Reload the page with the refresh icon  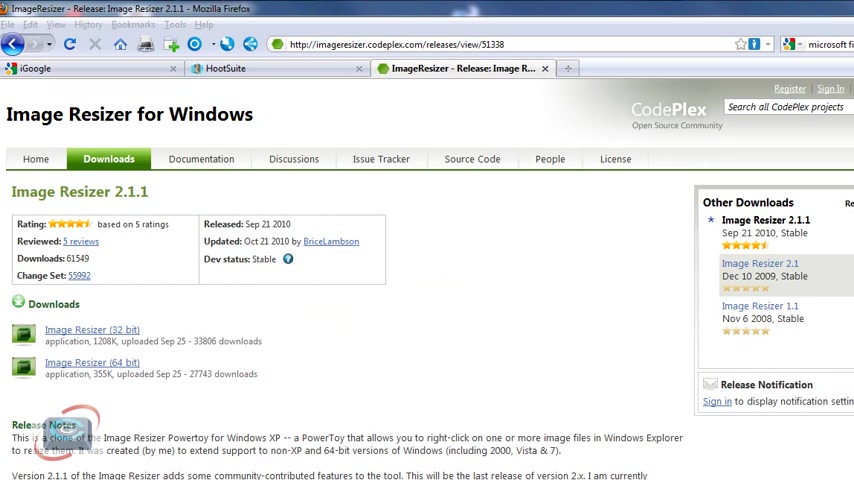(x=70, y=44)
